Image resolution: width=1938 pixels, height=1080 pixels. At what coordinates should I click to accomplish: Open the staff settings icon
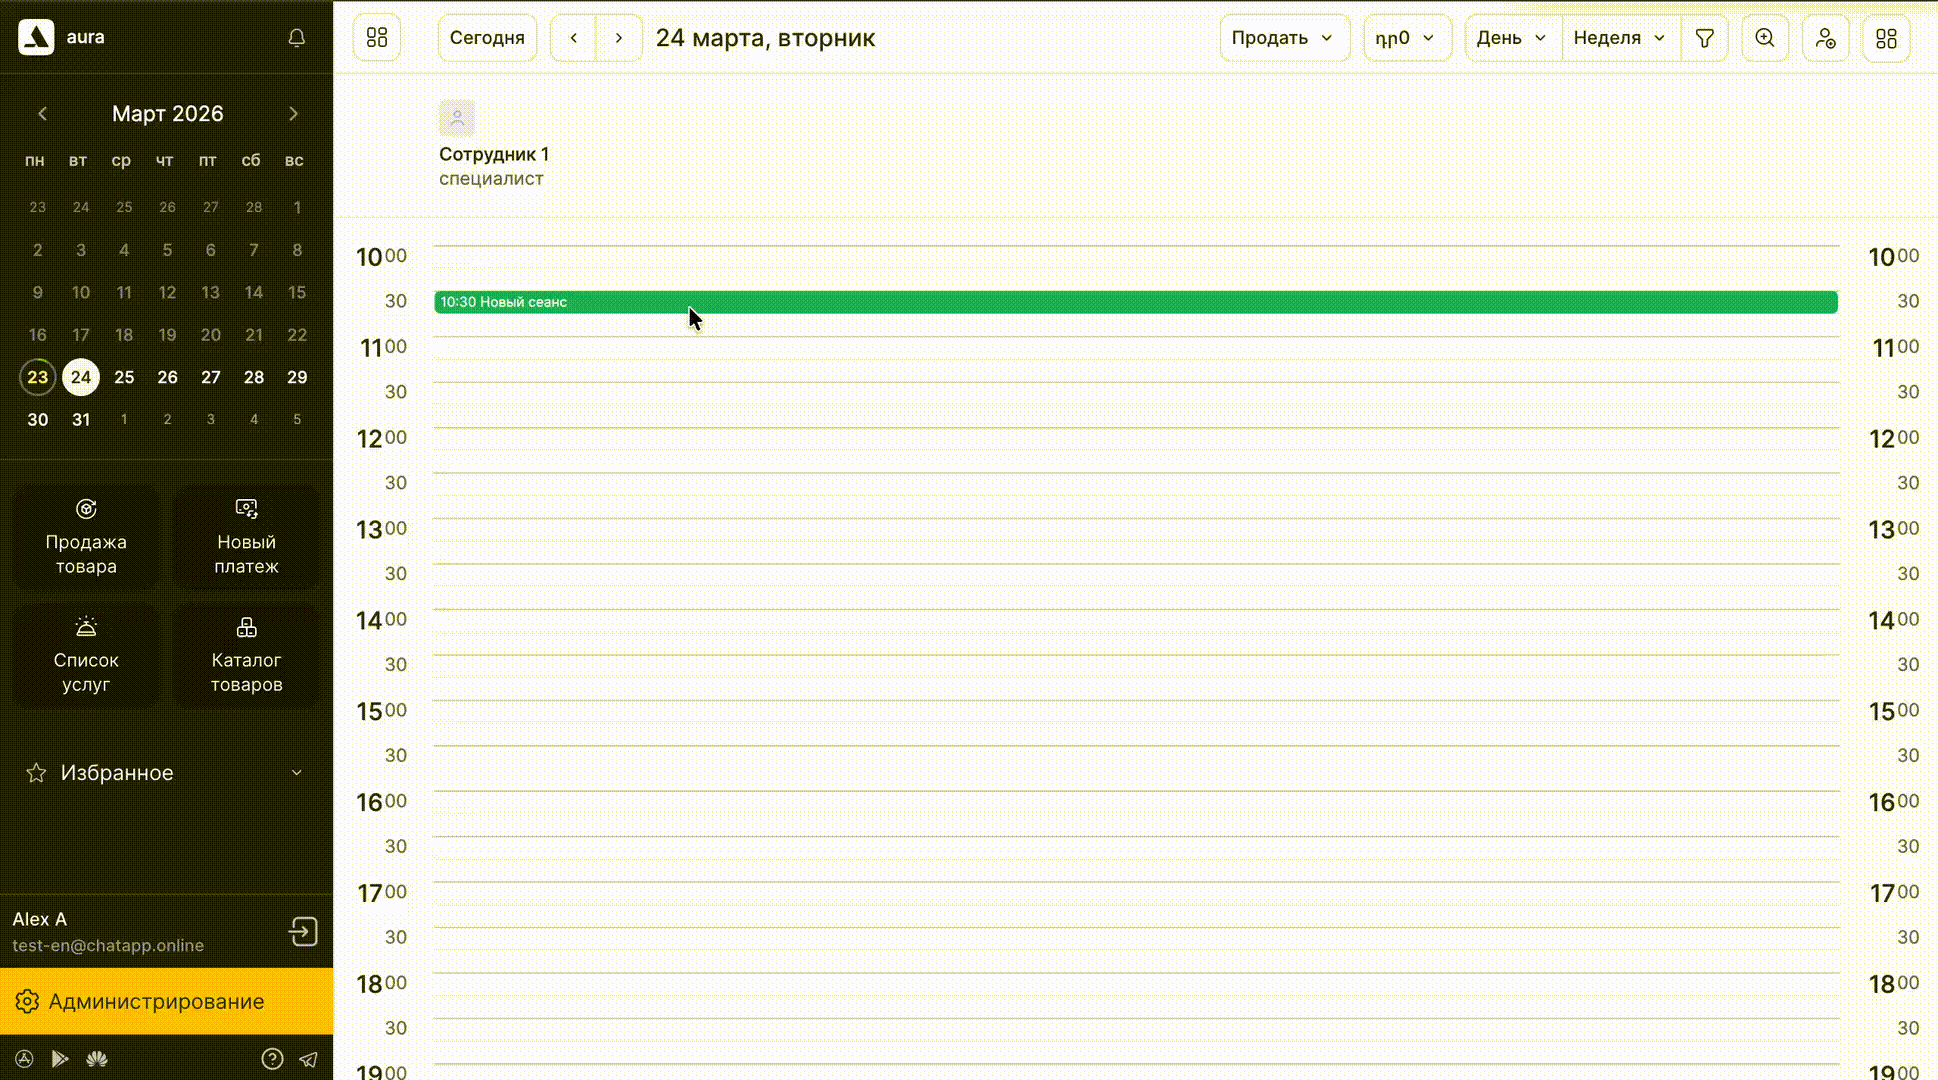(1825, 38)
